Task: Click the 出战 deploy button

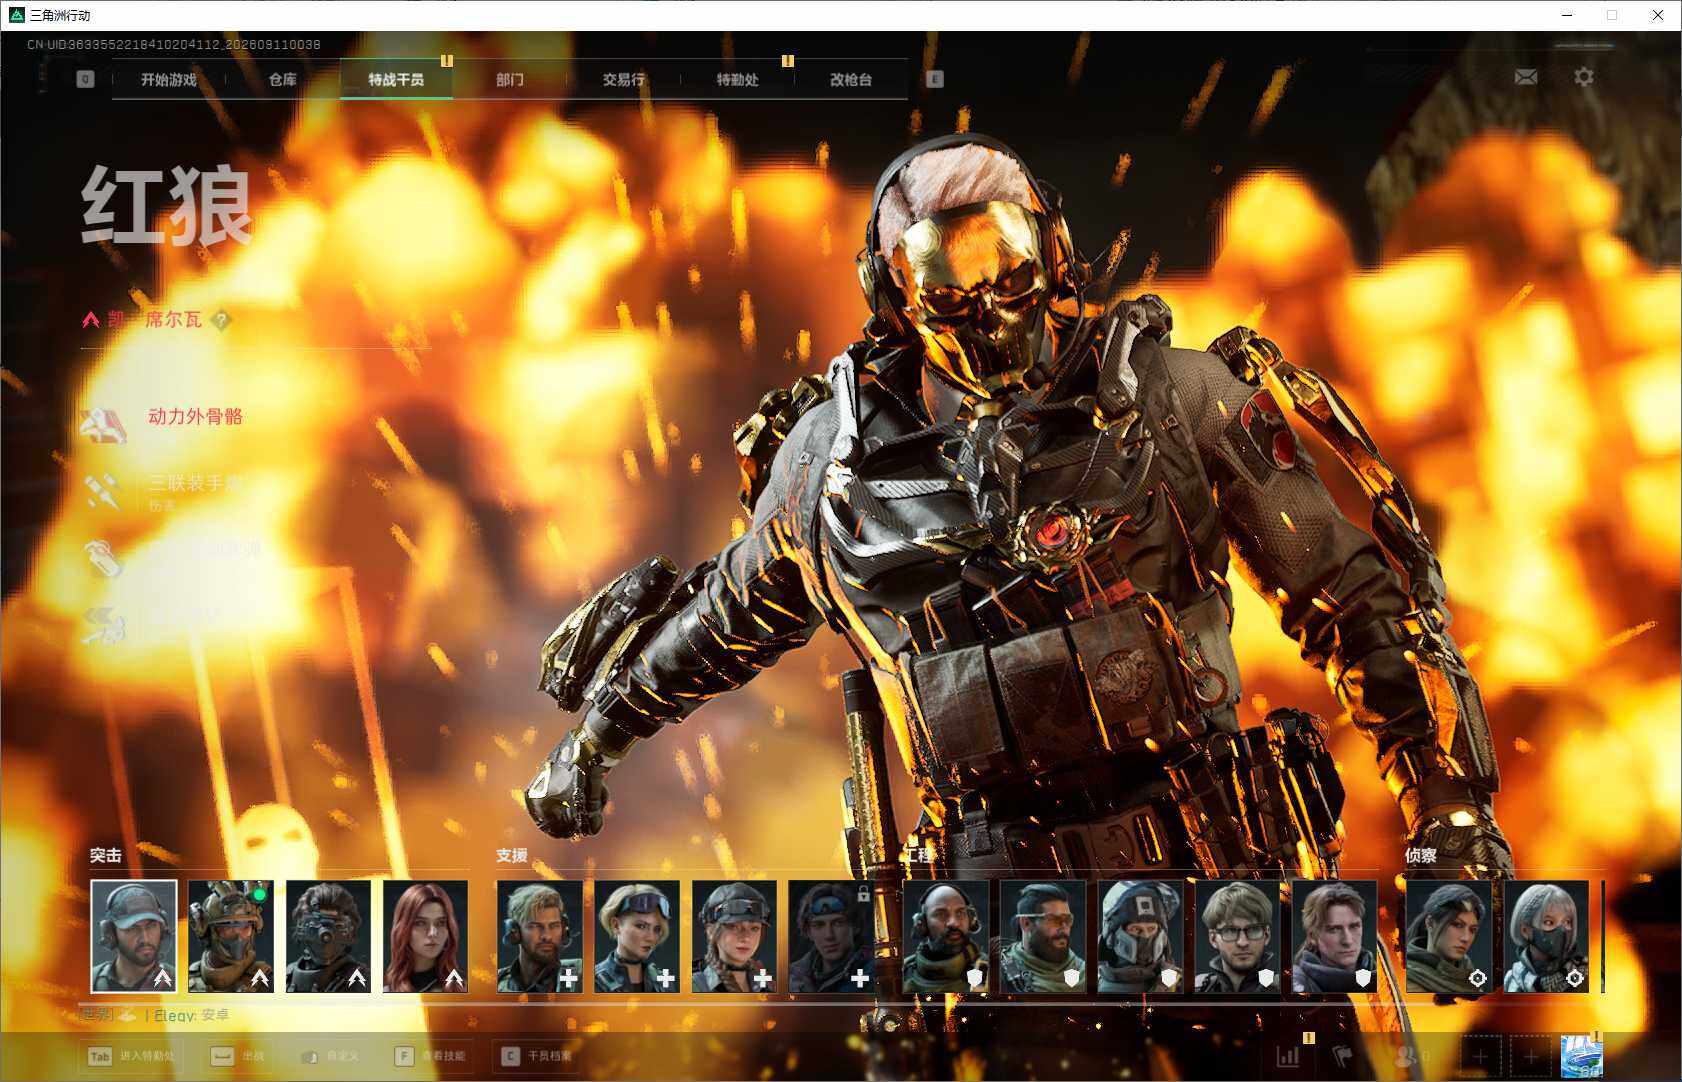Action: 238,1056
